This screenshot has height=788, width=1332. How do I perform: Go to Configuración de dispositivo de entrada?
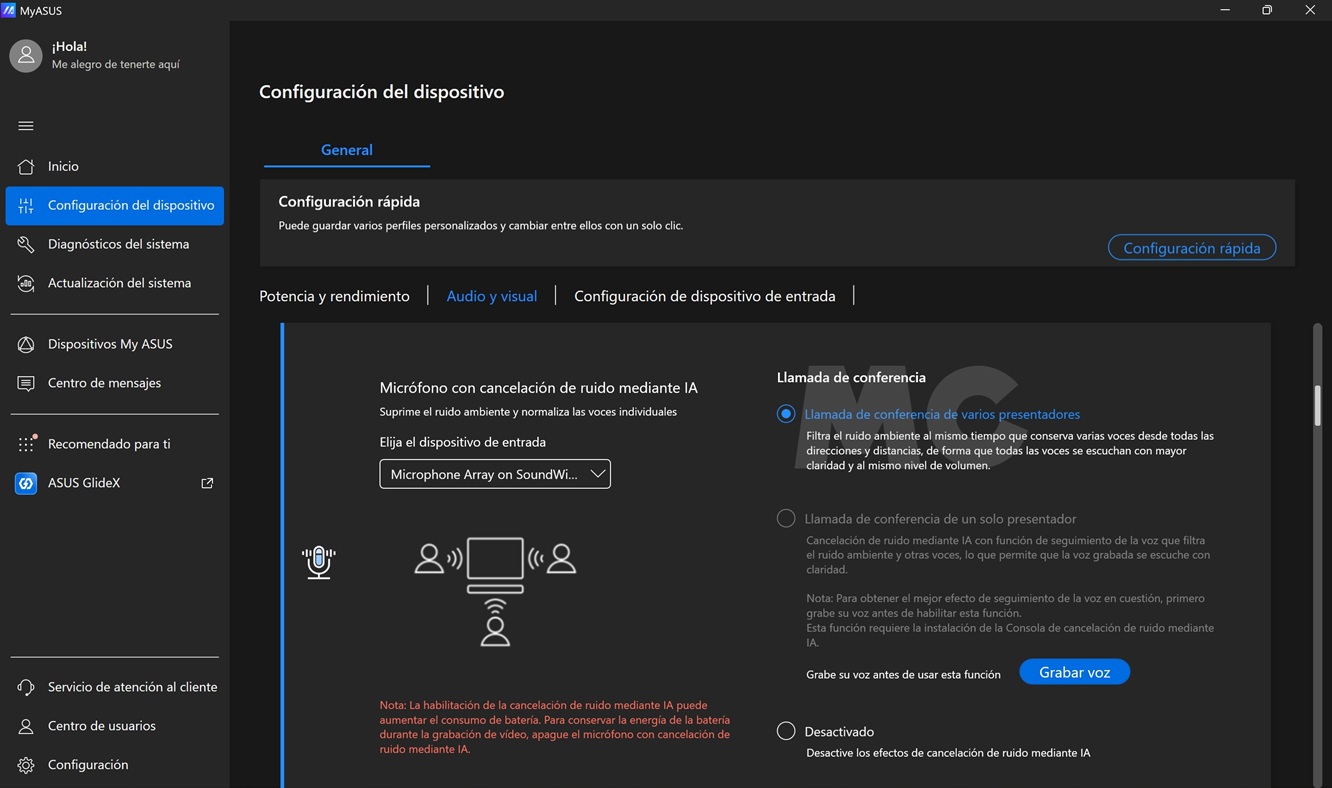click(704, 296)
